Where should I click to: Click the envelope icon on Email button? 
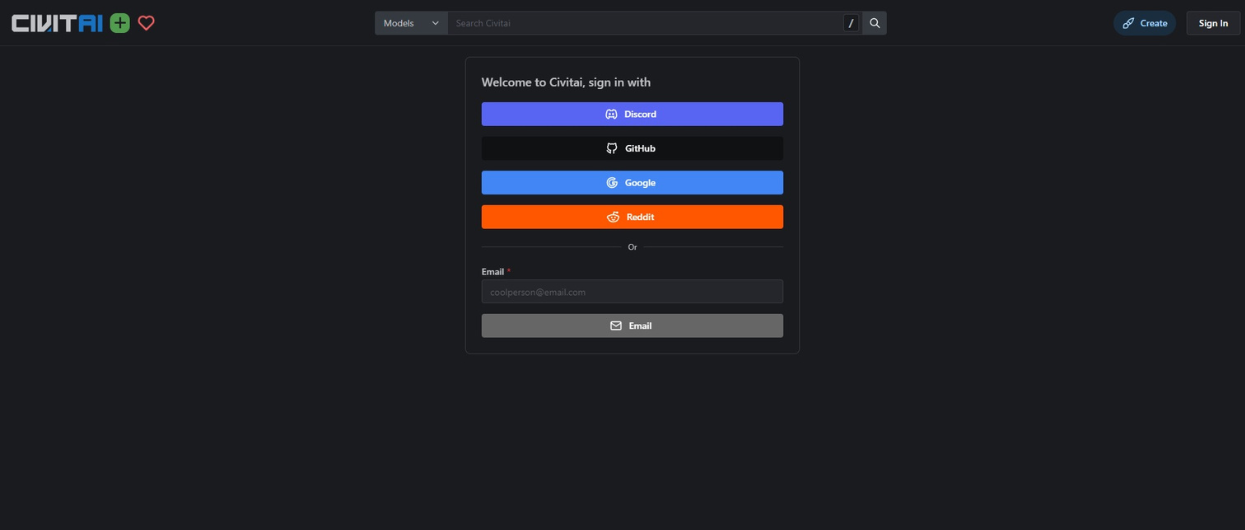click(x=616, y=326)
